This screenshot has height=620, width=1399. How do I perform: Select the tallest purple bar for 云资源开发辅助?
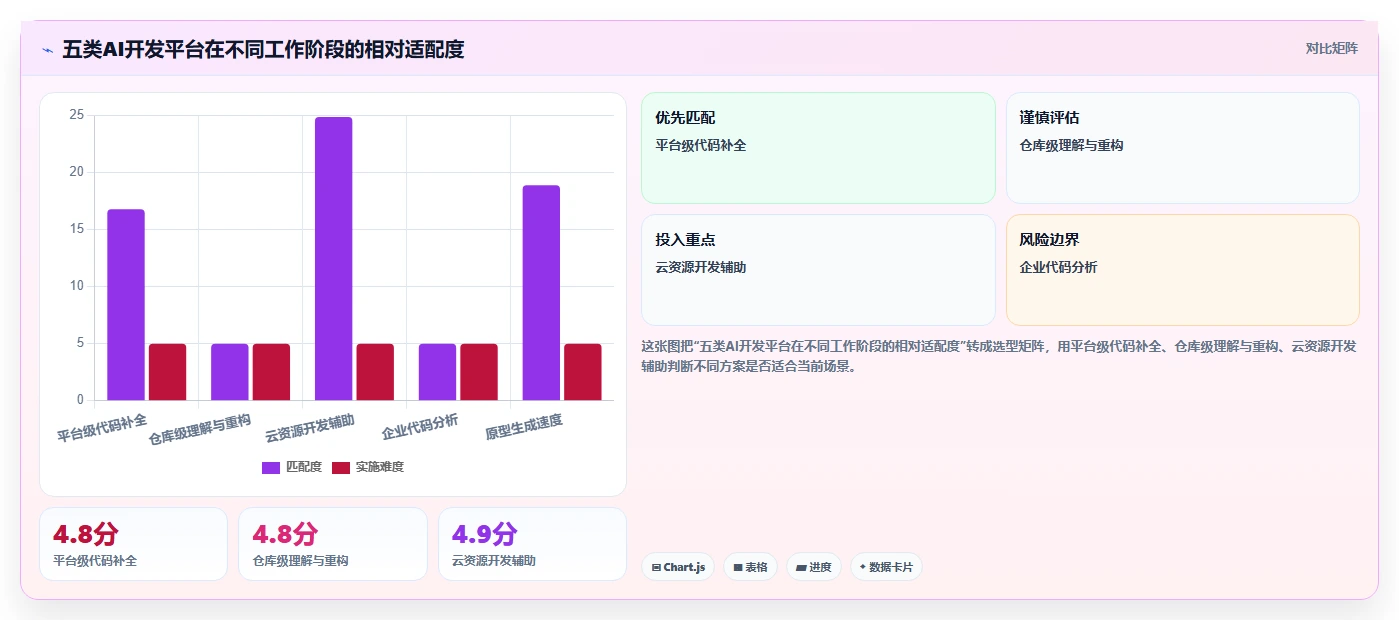333,259
